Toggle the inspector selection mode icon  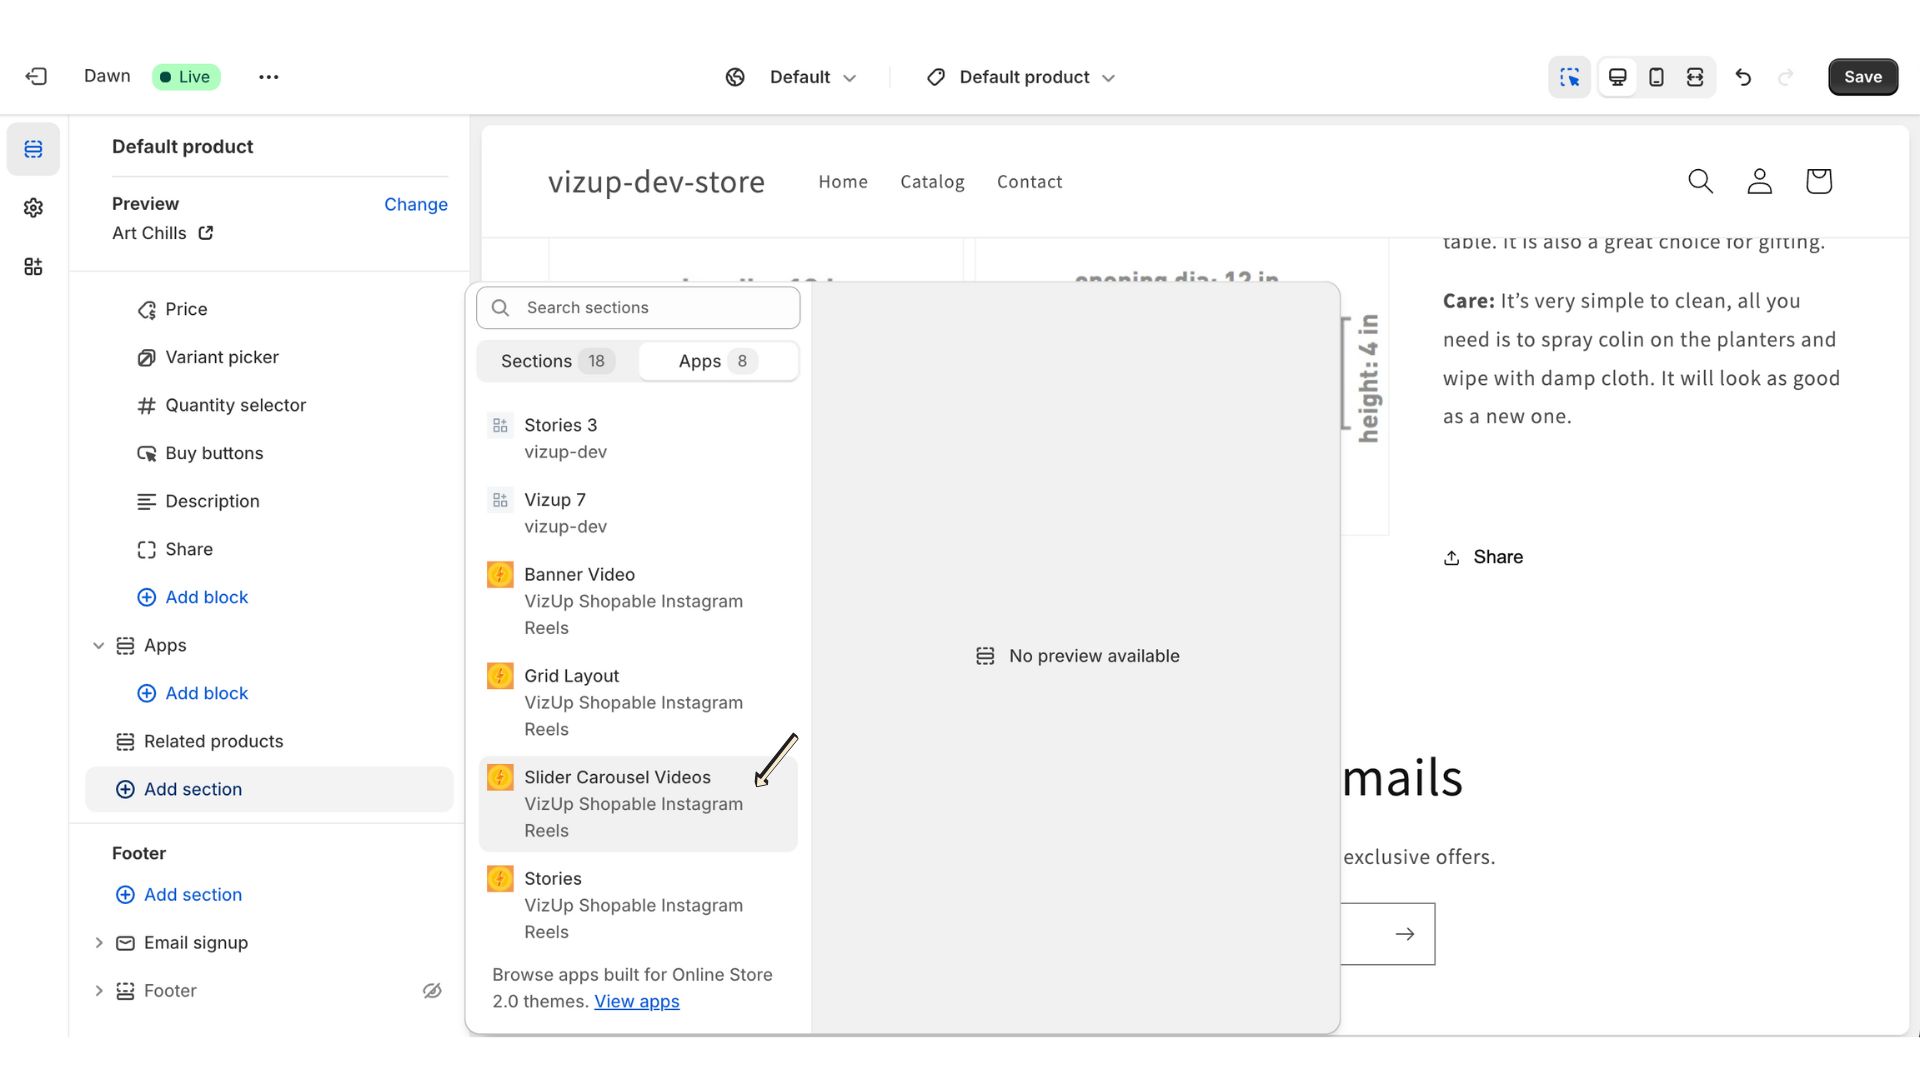click(1569, 77)
